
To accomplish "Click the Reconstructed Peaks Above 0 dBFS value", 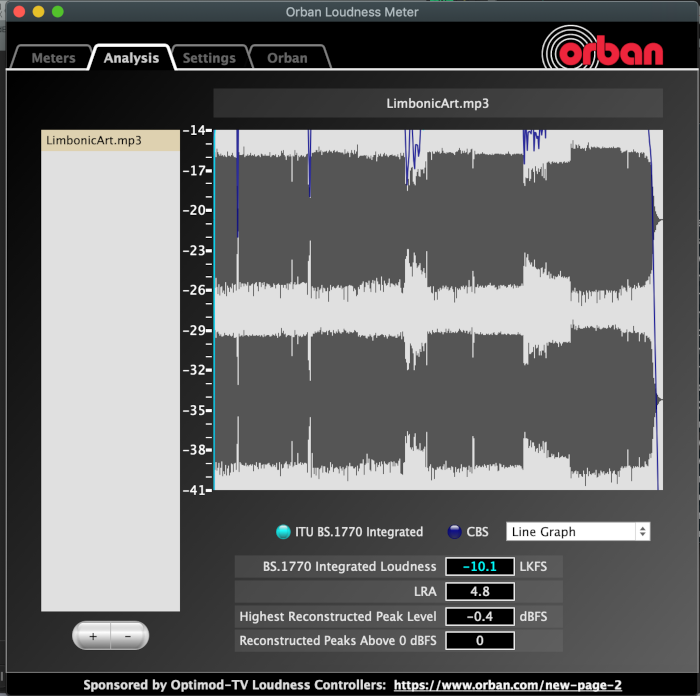I will point(479,641).
